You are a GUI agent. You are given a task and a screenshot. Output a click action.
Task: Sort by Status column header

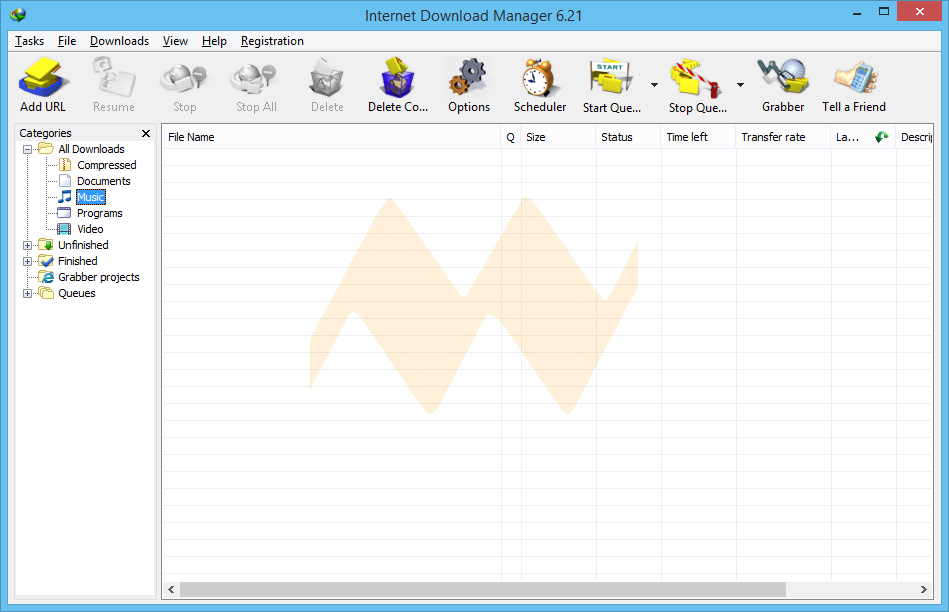tap(628, 137)
